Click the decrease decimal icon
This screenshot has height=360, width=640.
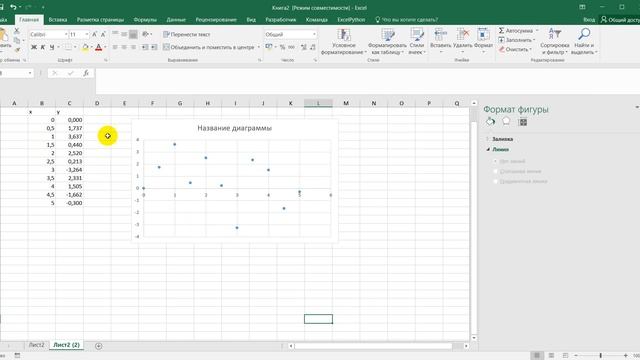pos(313,47)
